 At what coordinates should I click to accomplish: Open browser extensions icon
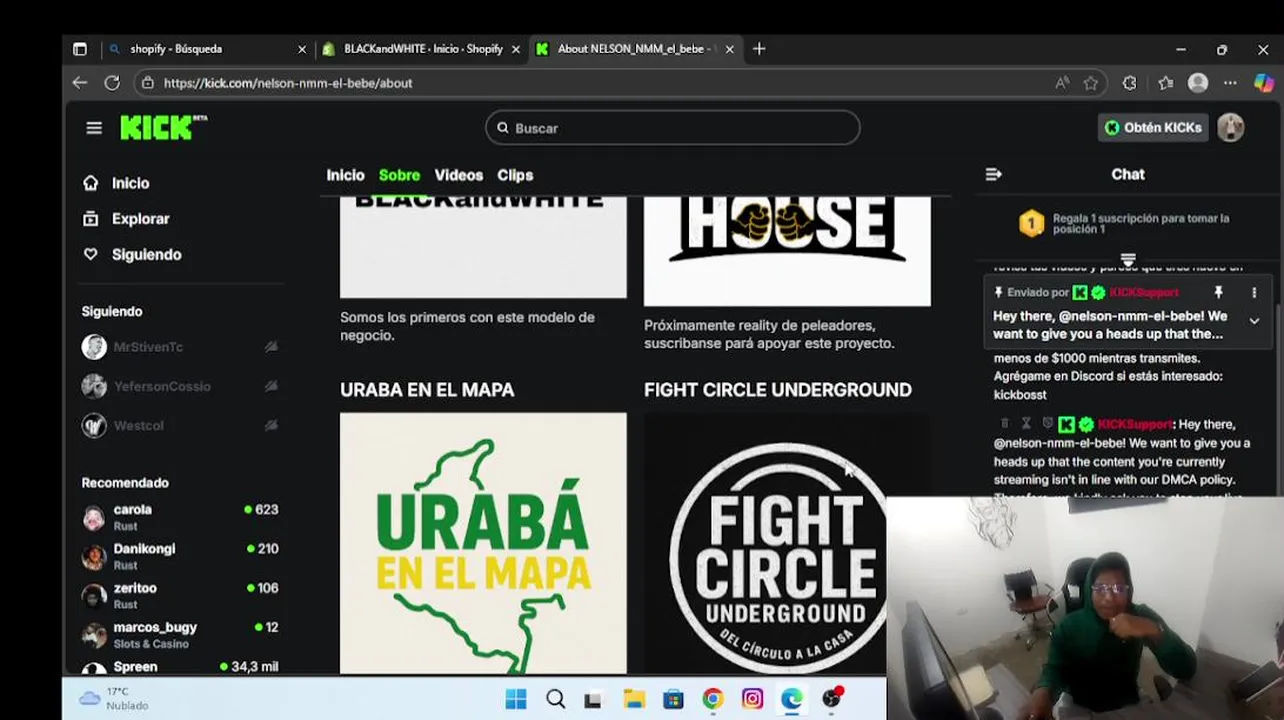pyautogui.click(x=1129, y=83)
